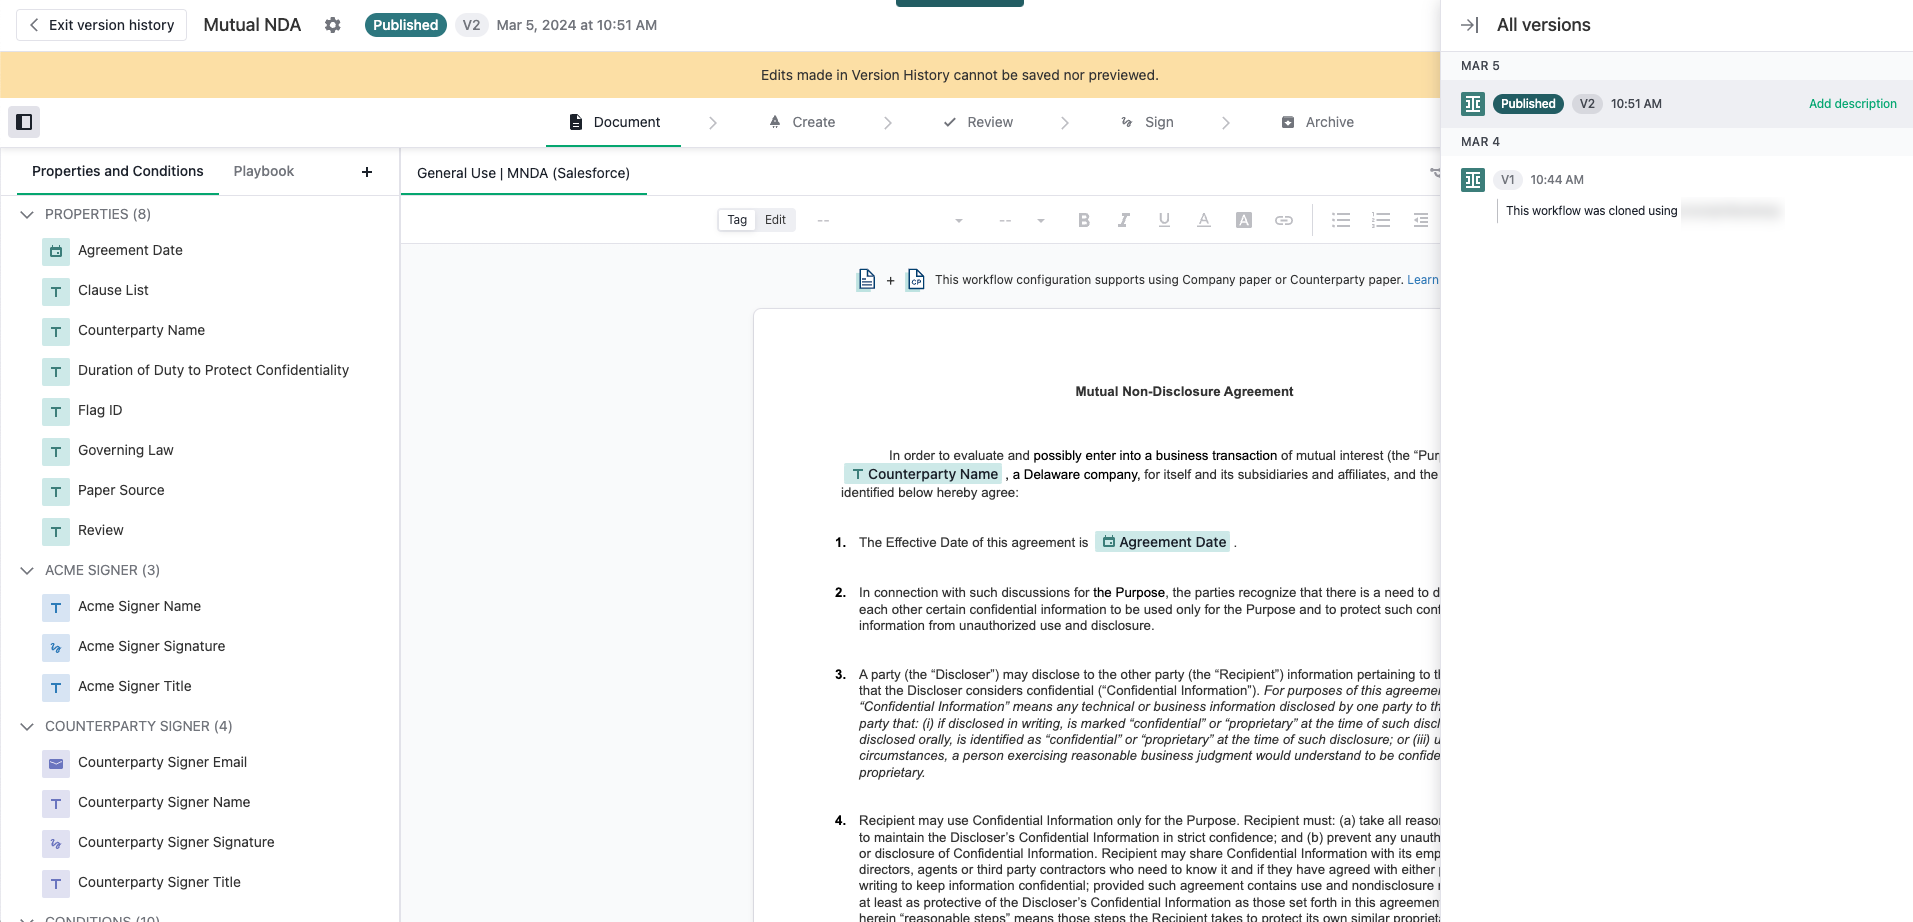Apply bold formatting

click(1084, 220)
